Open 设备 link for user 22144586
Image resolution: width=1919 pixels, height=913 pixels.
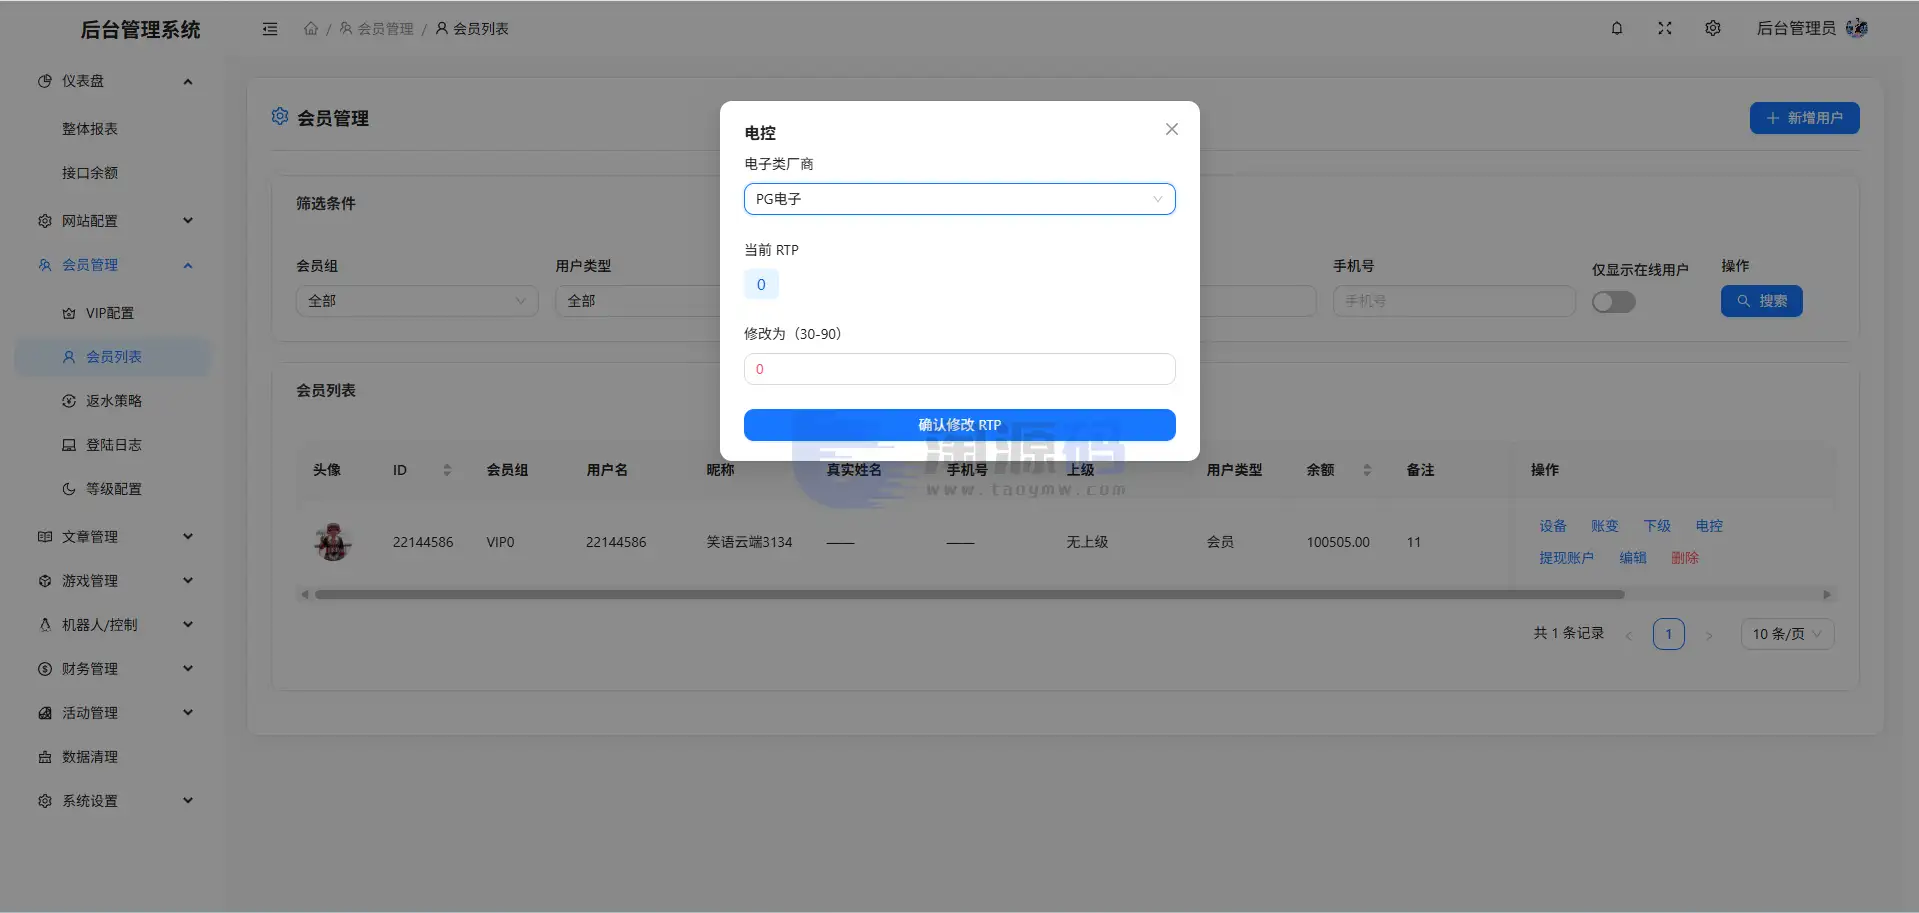(1553, 526)
